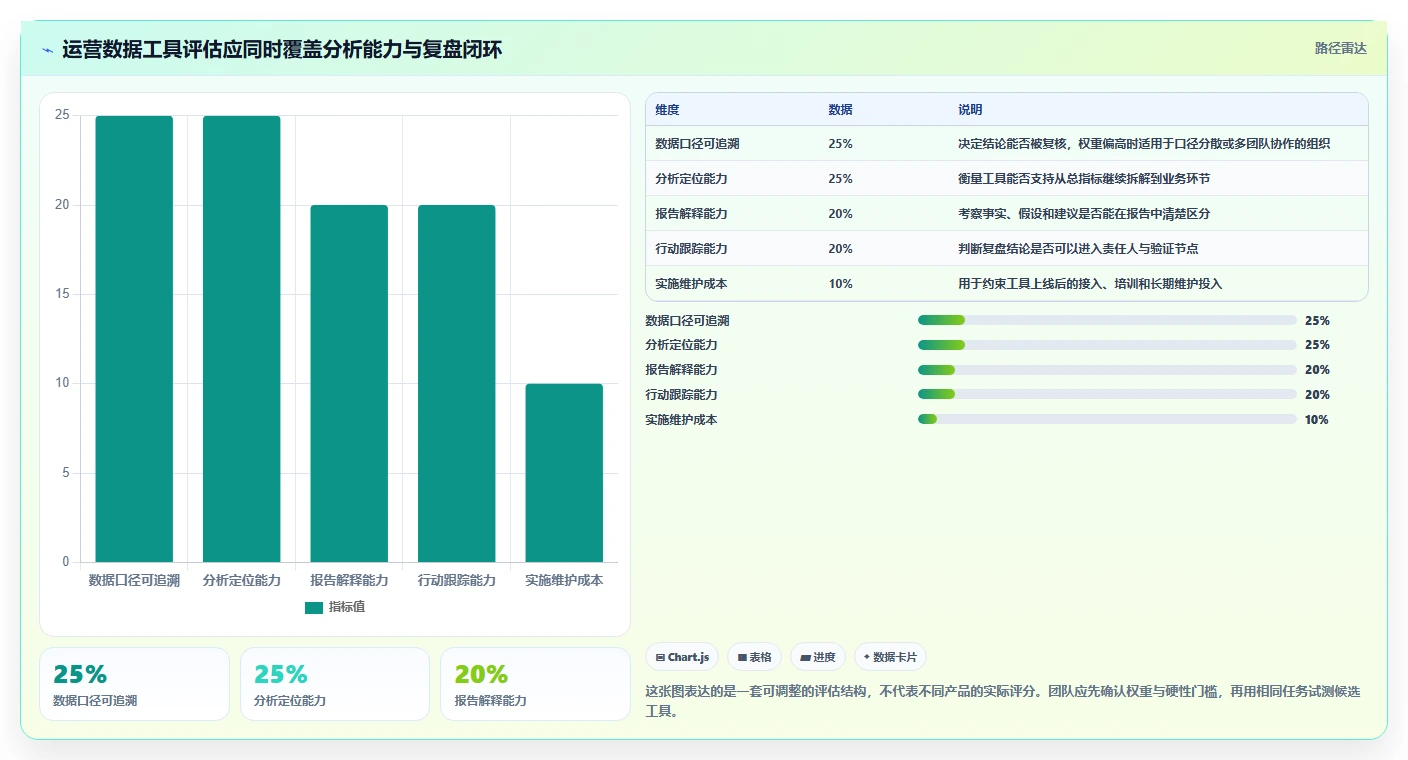
Task: Click the 报告解释能力 bar in chart
Action: [x=349, y=384]
